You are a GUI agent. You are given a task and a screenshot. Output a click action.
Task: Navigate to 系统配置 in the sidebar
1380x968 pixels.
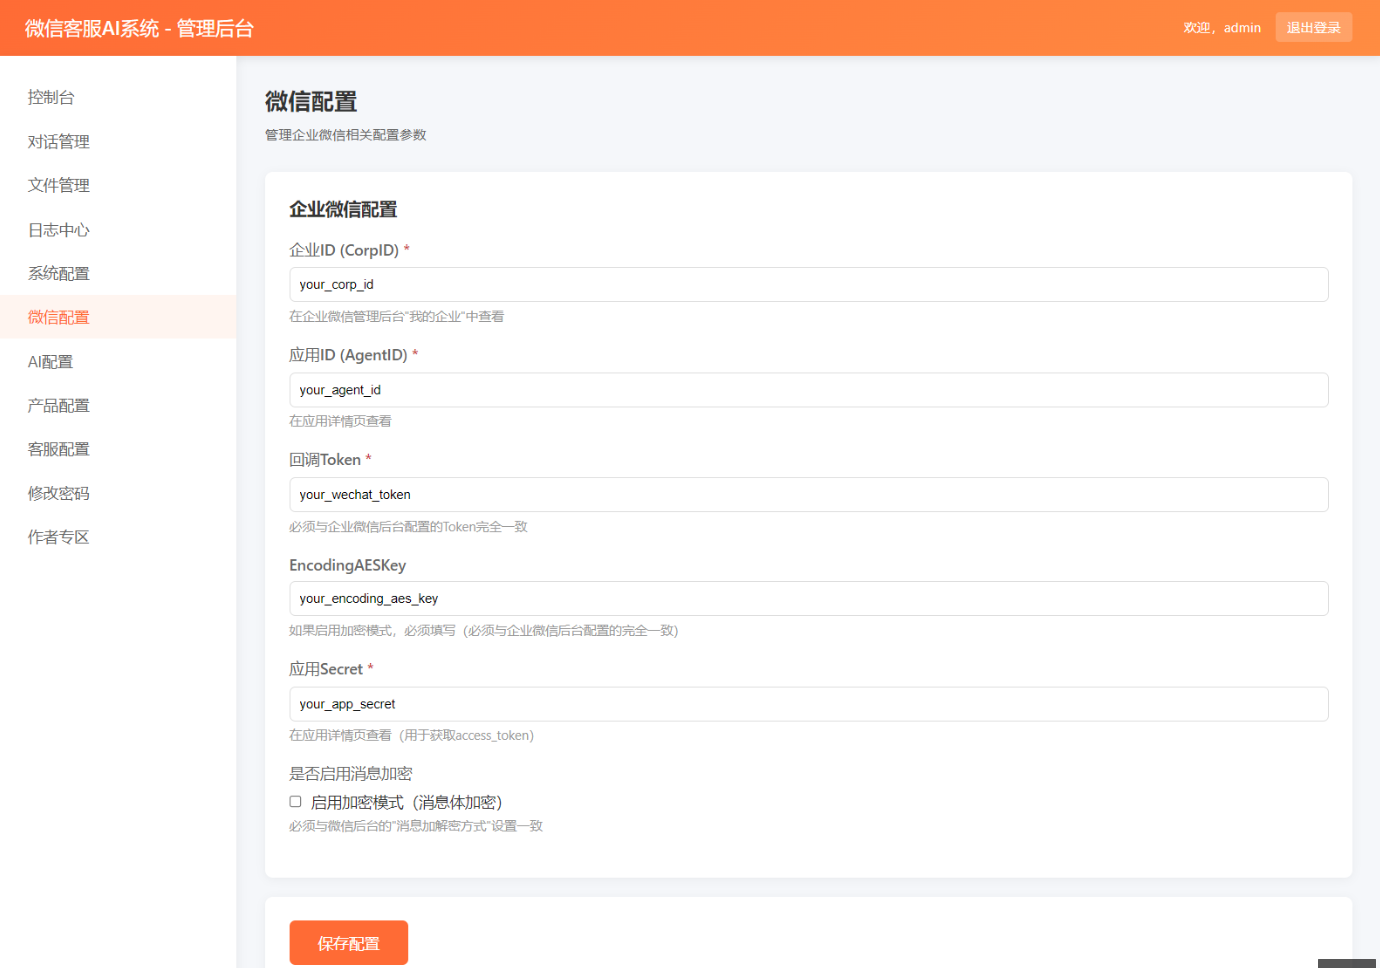tap(58, 273)
